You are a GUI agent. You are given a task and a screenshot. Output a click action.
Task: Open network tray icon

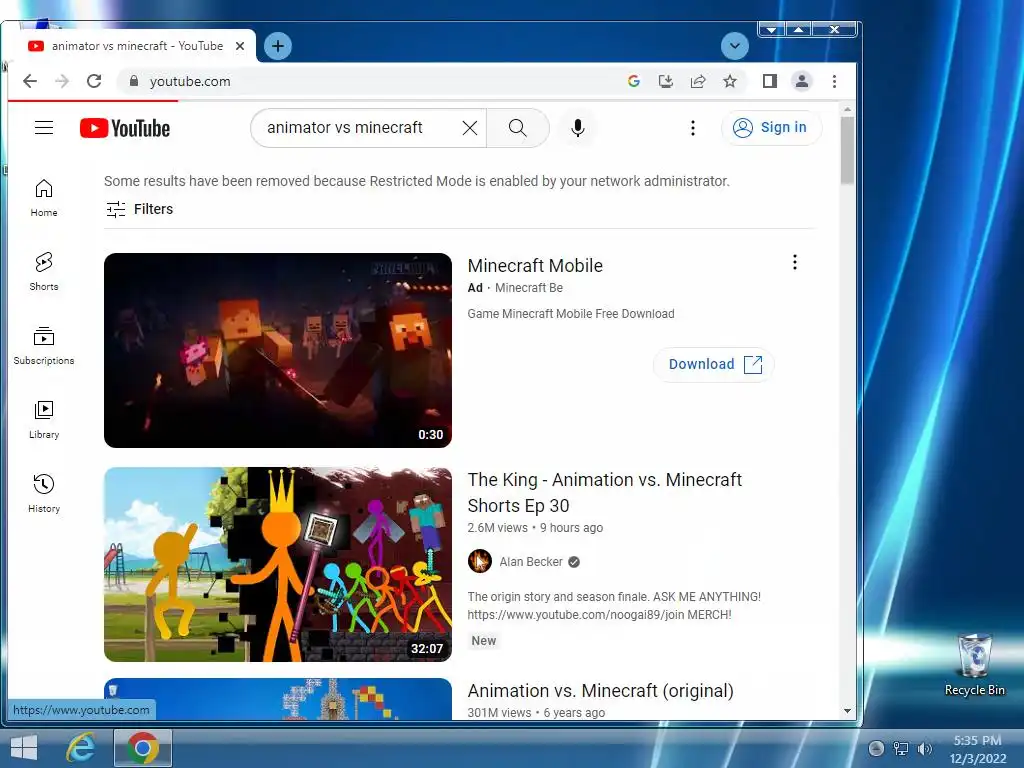pos(901,749)
